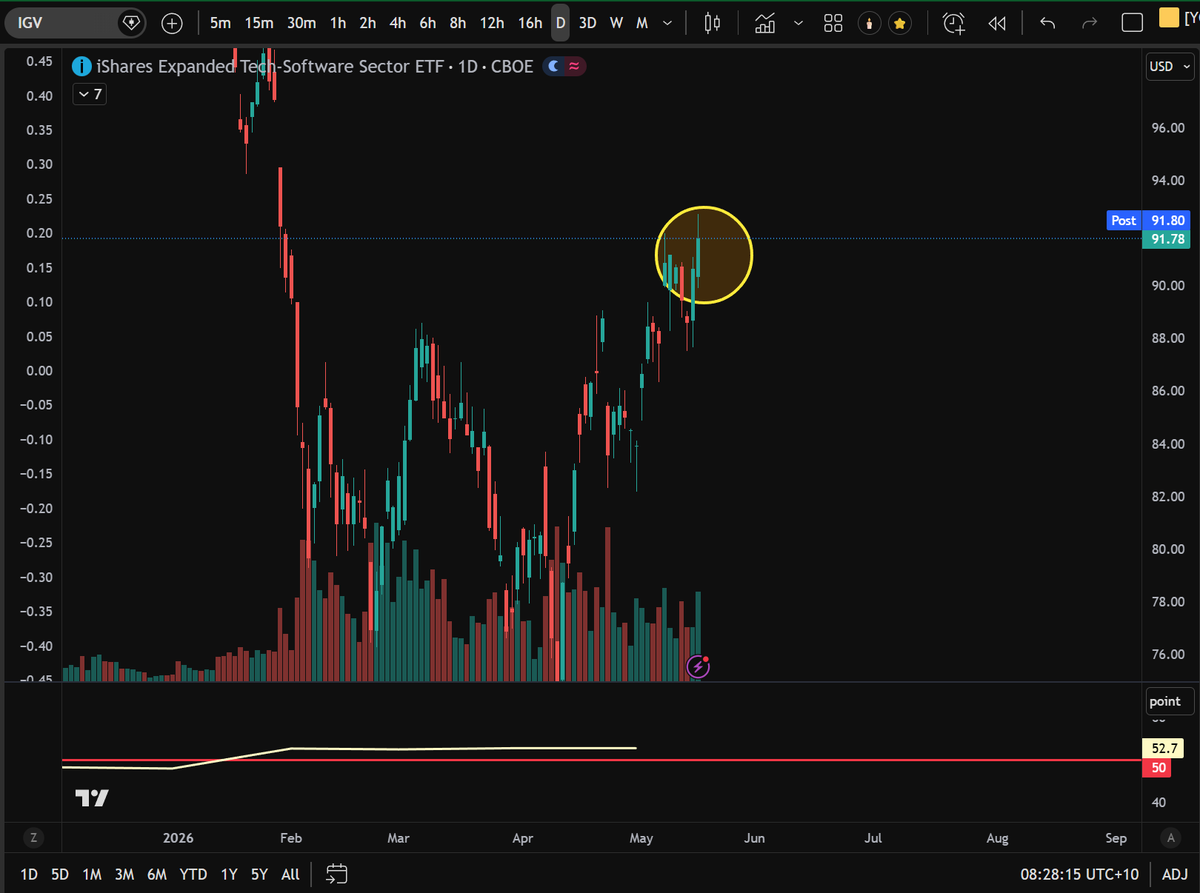This screenshot has height=893, width=1200.
Task: Select the W weekly interval
Action: (x=617, y=22)
